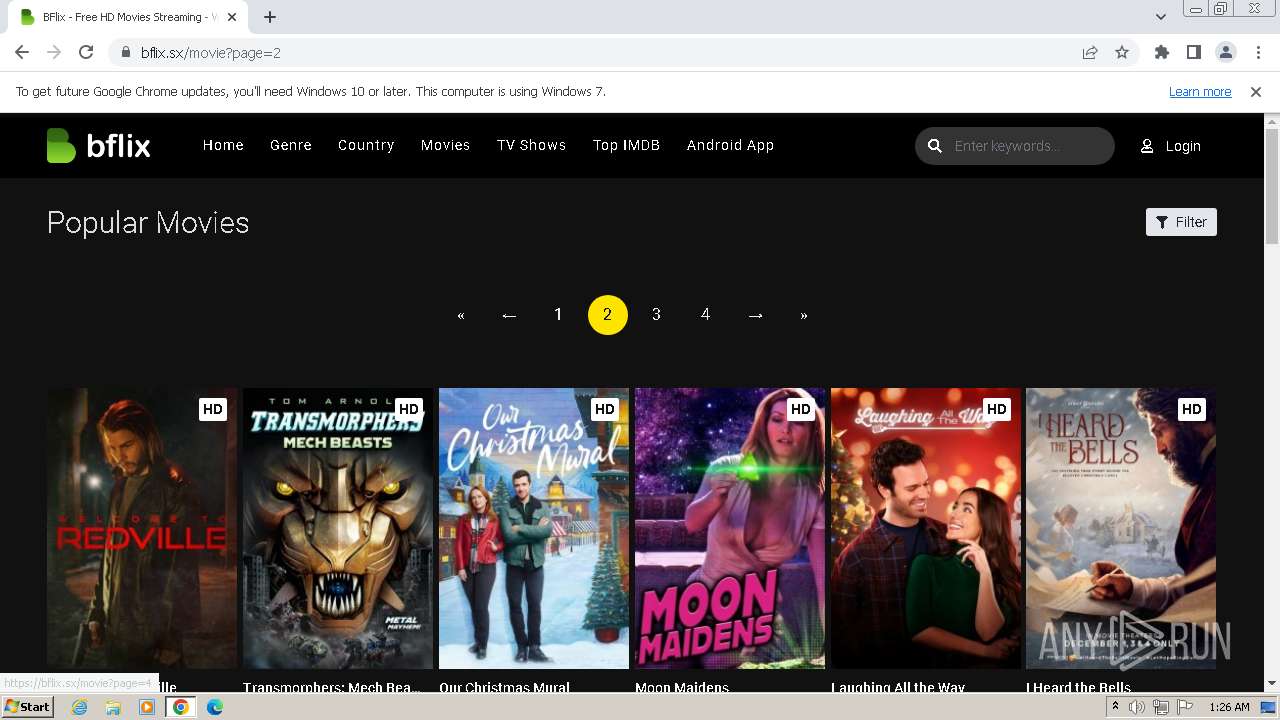Screen dimensions: 1280x720
Task: Go back with browser back arrow
Action: [x=22, y=53]
